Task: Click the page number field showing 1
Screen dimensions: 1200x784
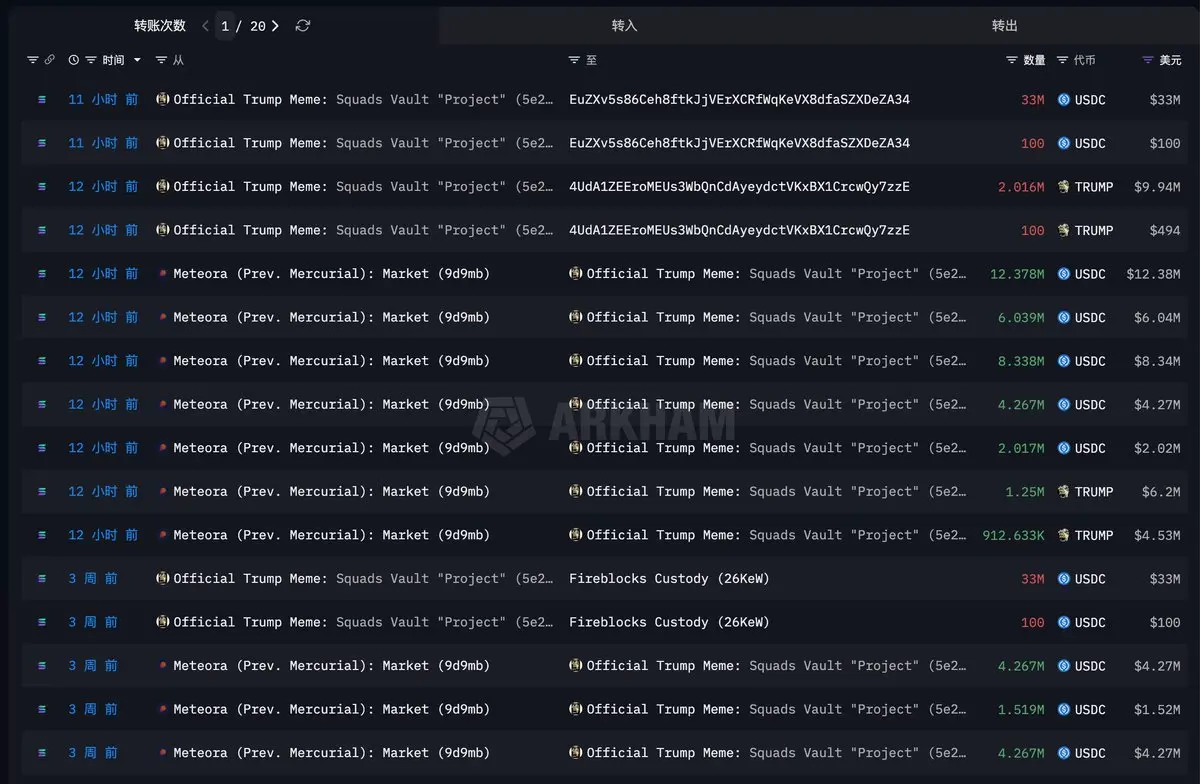Action: [x=225, y=26]
